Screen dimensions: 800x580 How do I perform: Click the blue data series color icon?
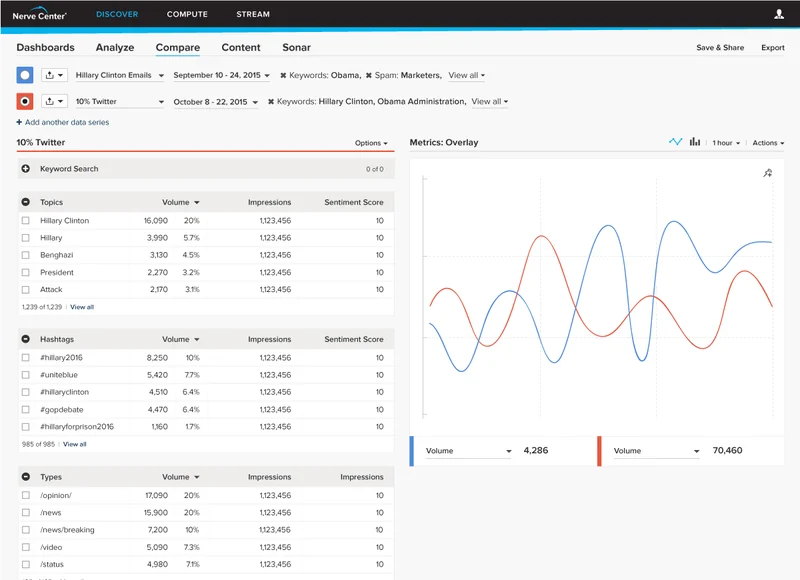(24, 75)
